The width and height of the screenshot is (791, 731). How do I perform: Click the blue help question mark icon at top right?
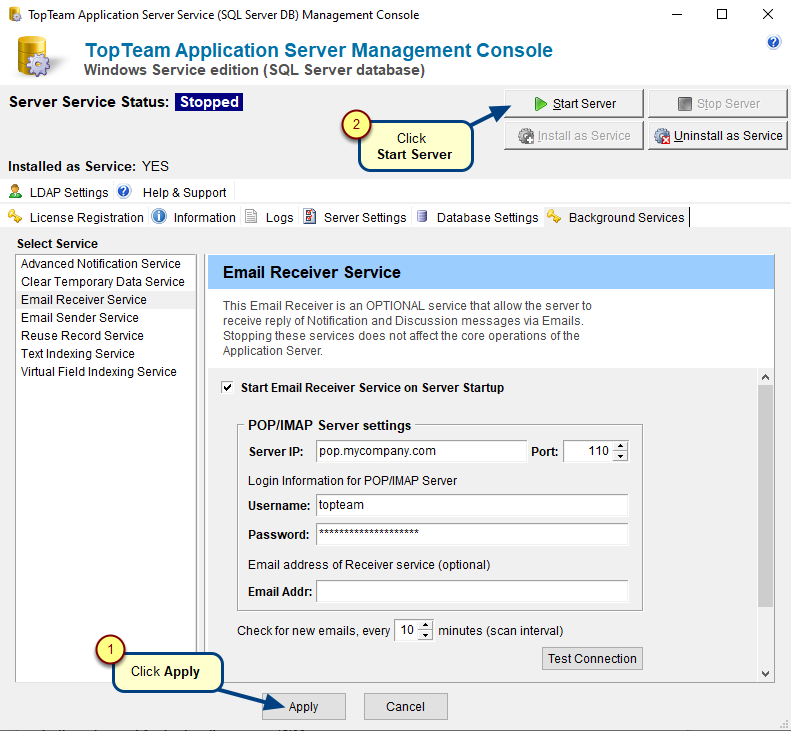[773, 42]
